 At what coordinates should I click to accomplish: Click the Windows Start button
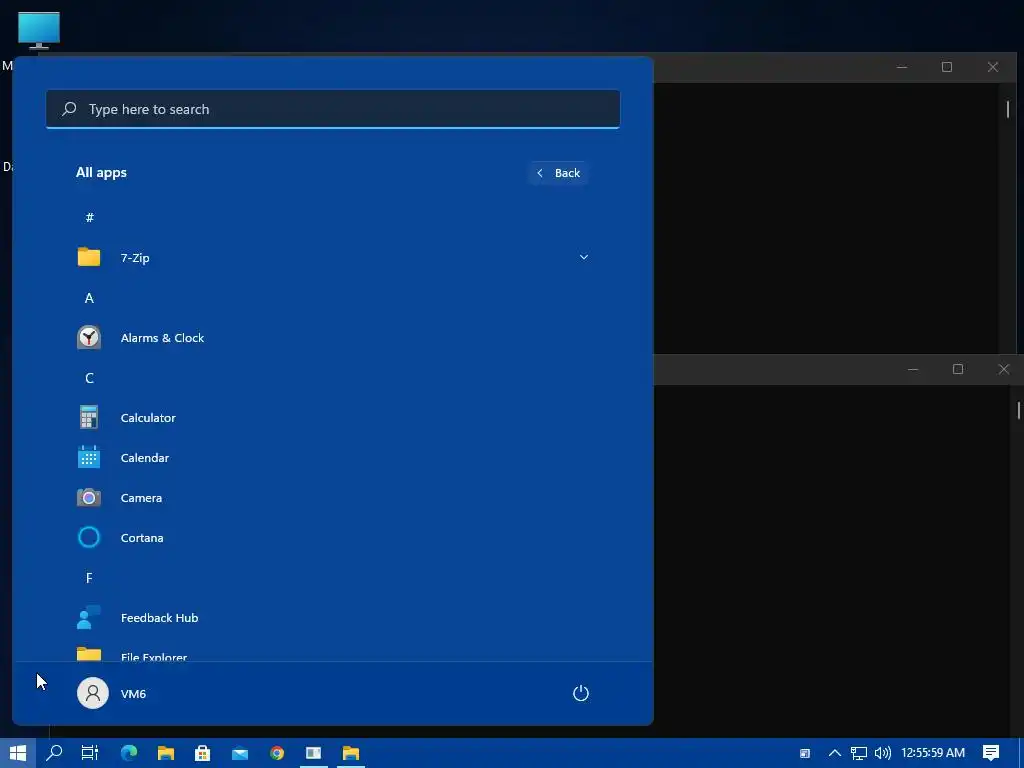(x=18, y=753)
